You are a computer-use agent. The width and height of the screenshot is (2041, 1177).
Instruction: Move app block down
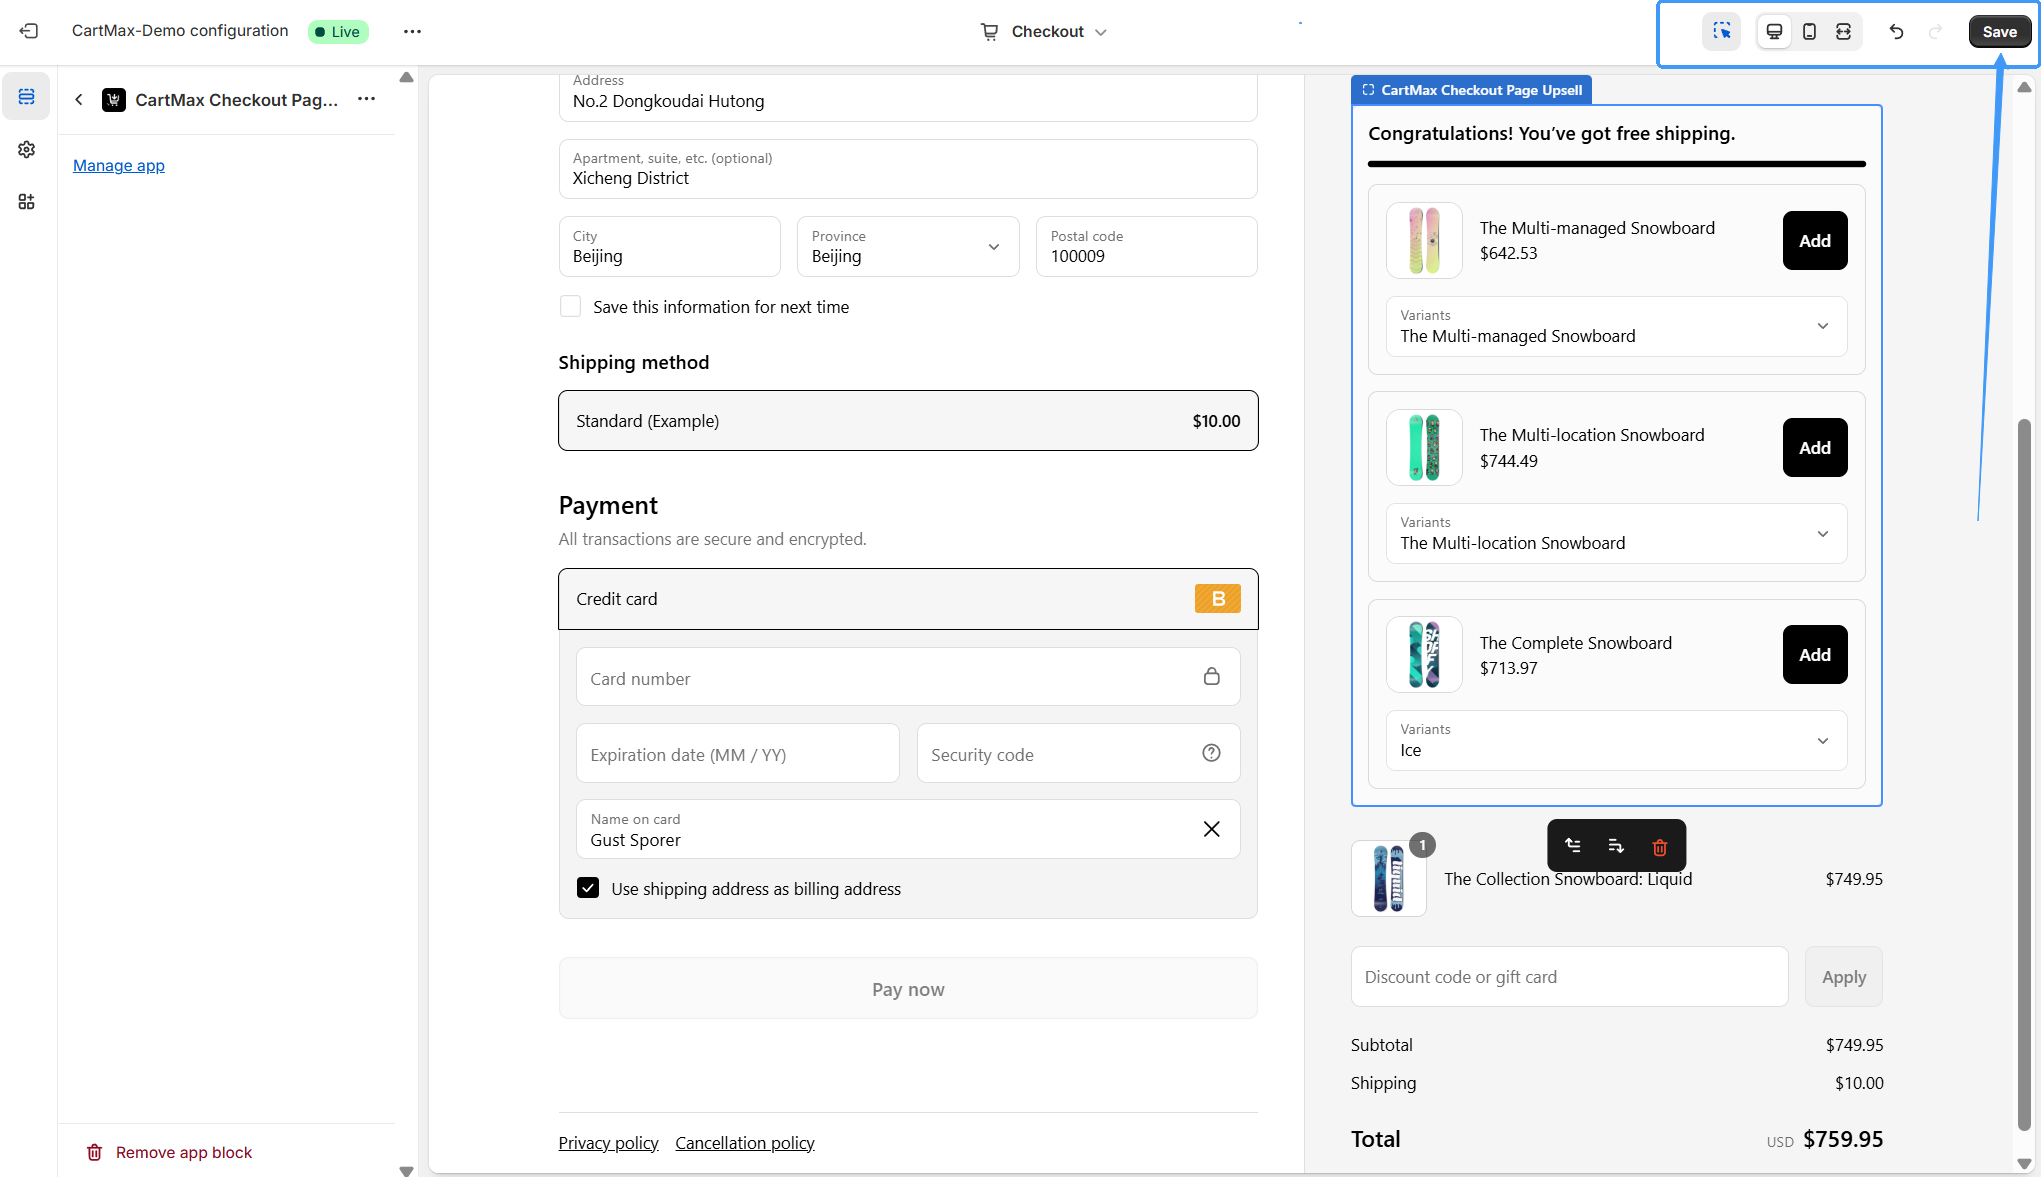1616,846
